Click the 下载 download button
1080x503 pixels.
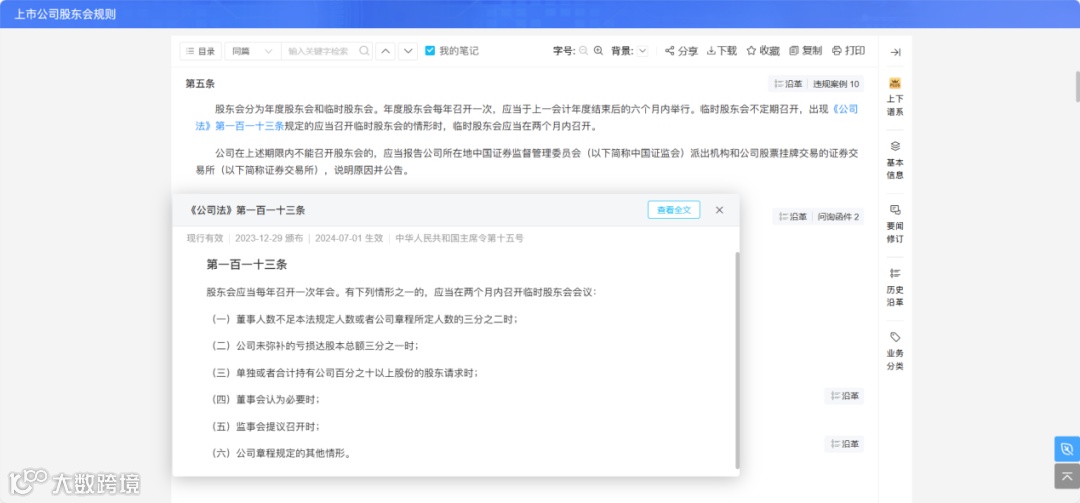coord(722,51)
